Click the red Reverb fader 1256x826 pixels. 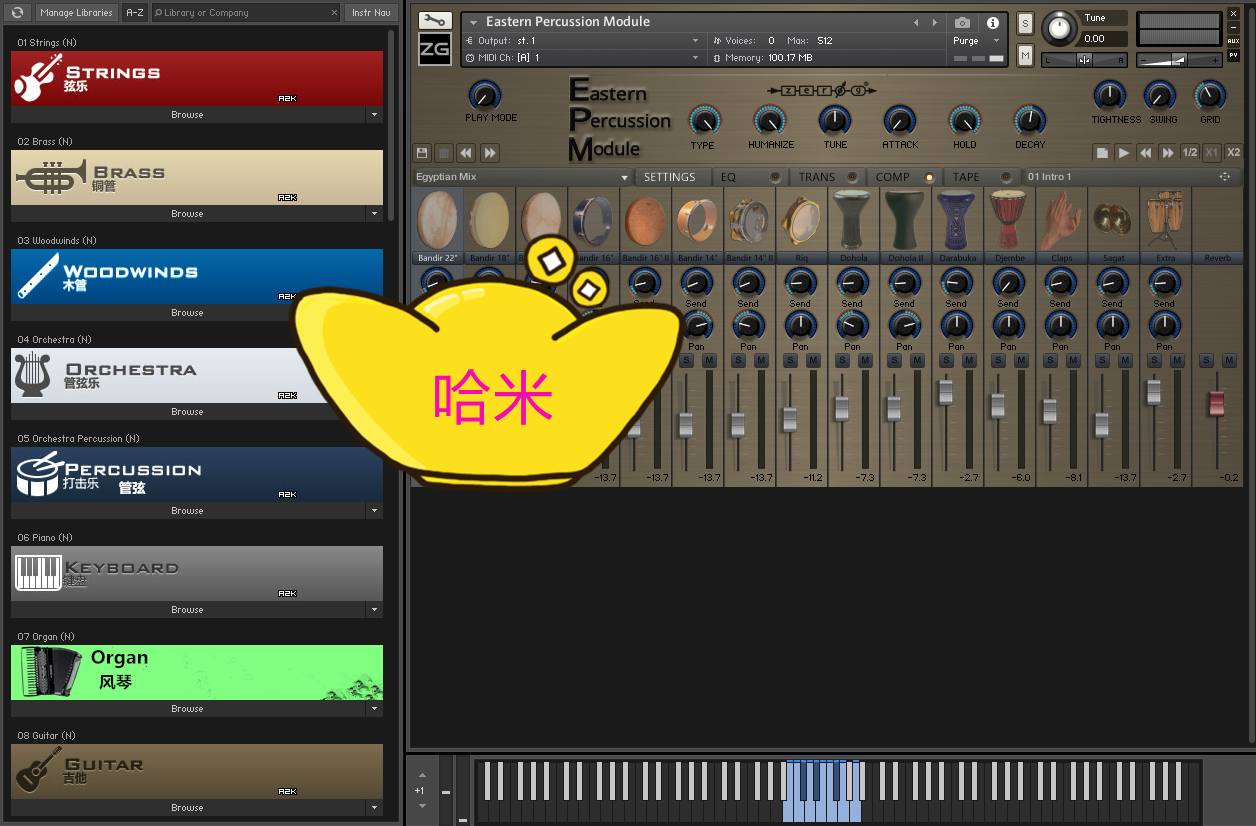click(1216, 402)
